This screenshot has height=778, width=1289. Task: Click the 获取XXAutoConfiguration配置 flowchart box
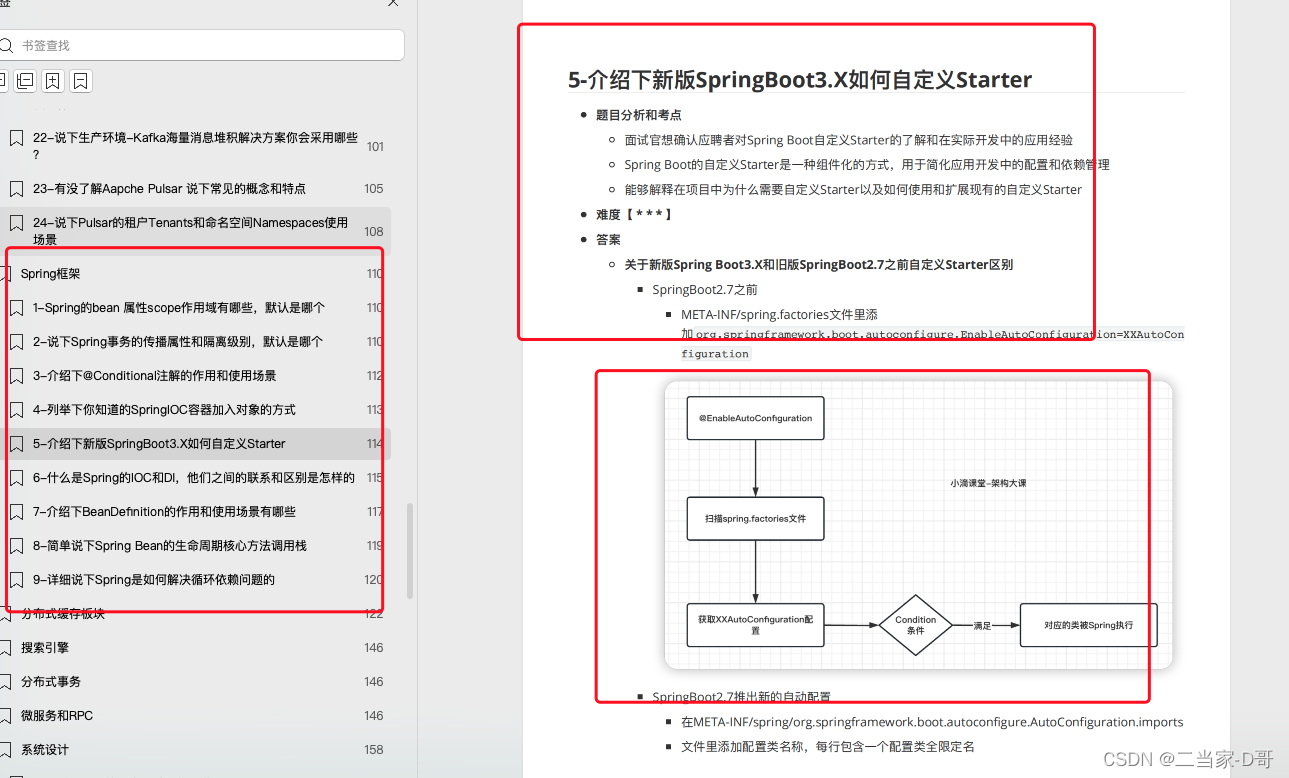(755, 625)
